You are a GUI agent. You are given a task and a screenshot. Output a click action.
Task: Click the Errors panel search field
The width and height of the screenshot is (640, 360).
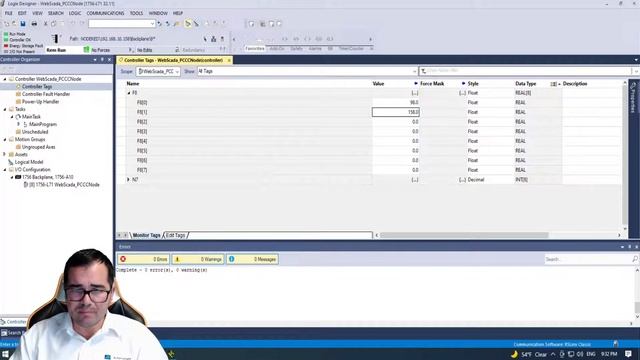coord(588,259)
